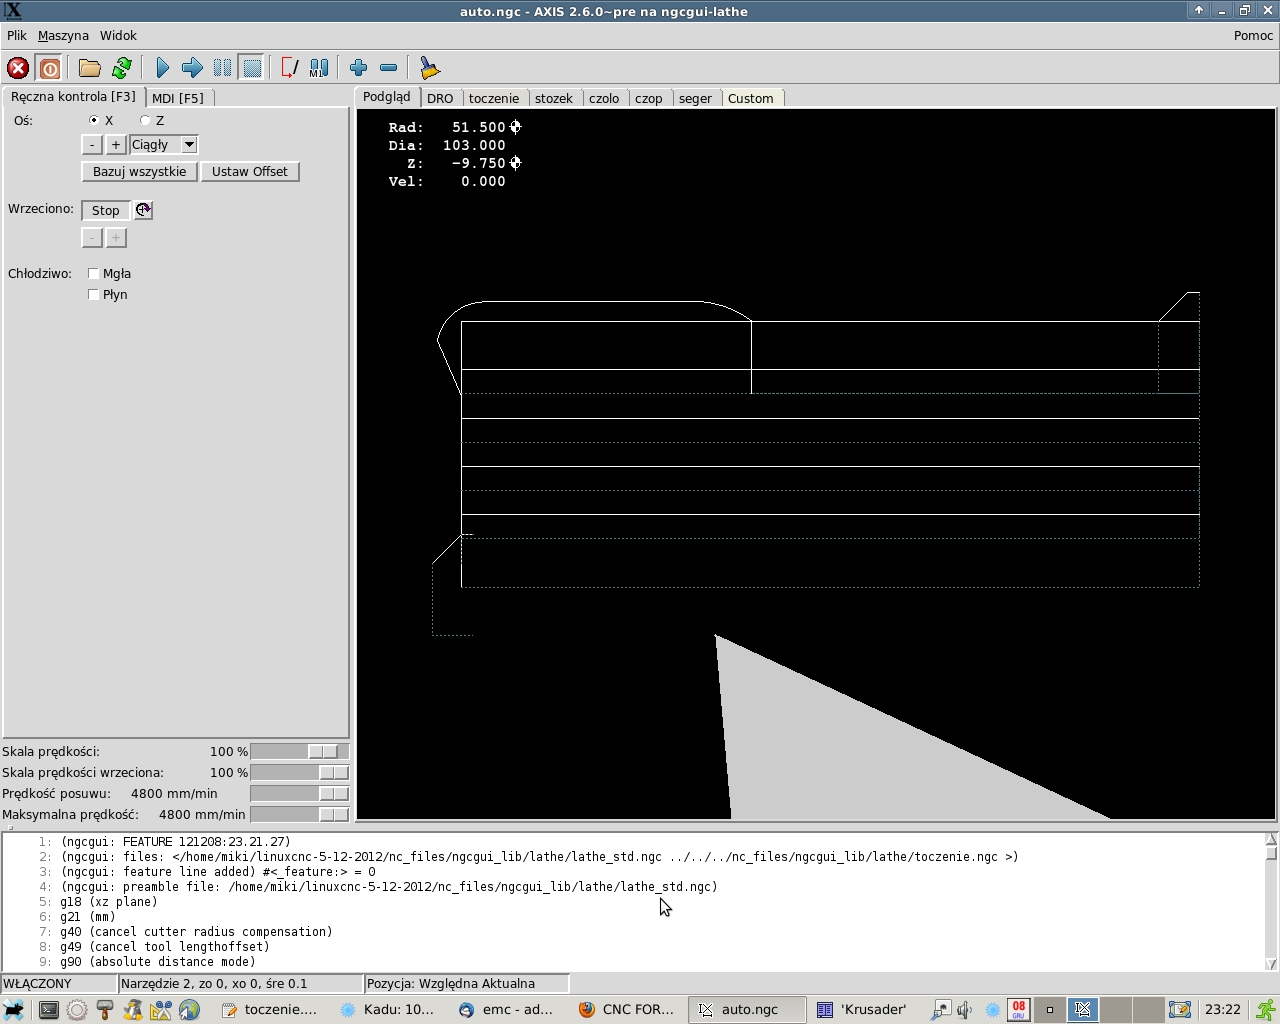
Task: Pause program execution
Action: [x=222, y=68]
